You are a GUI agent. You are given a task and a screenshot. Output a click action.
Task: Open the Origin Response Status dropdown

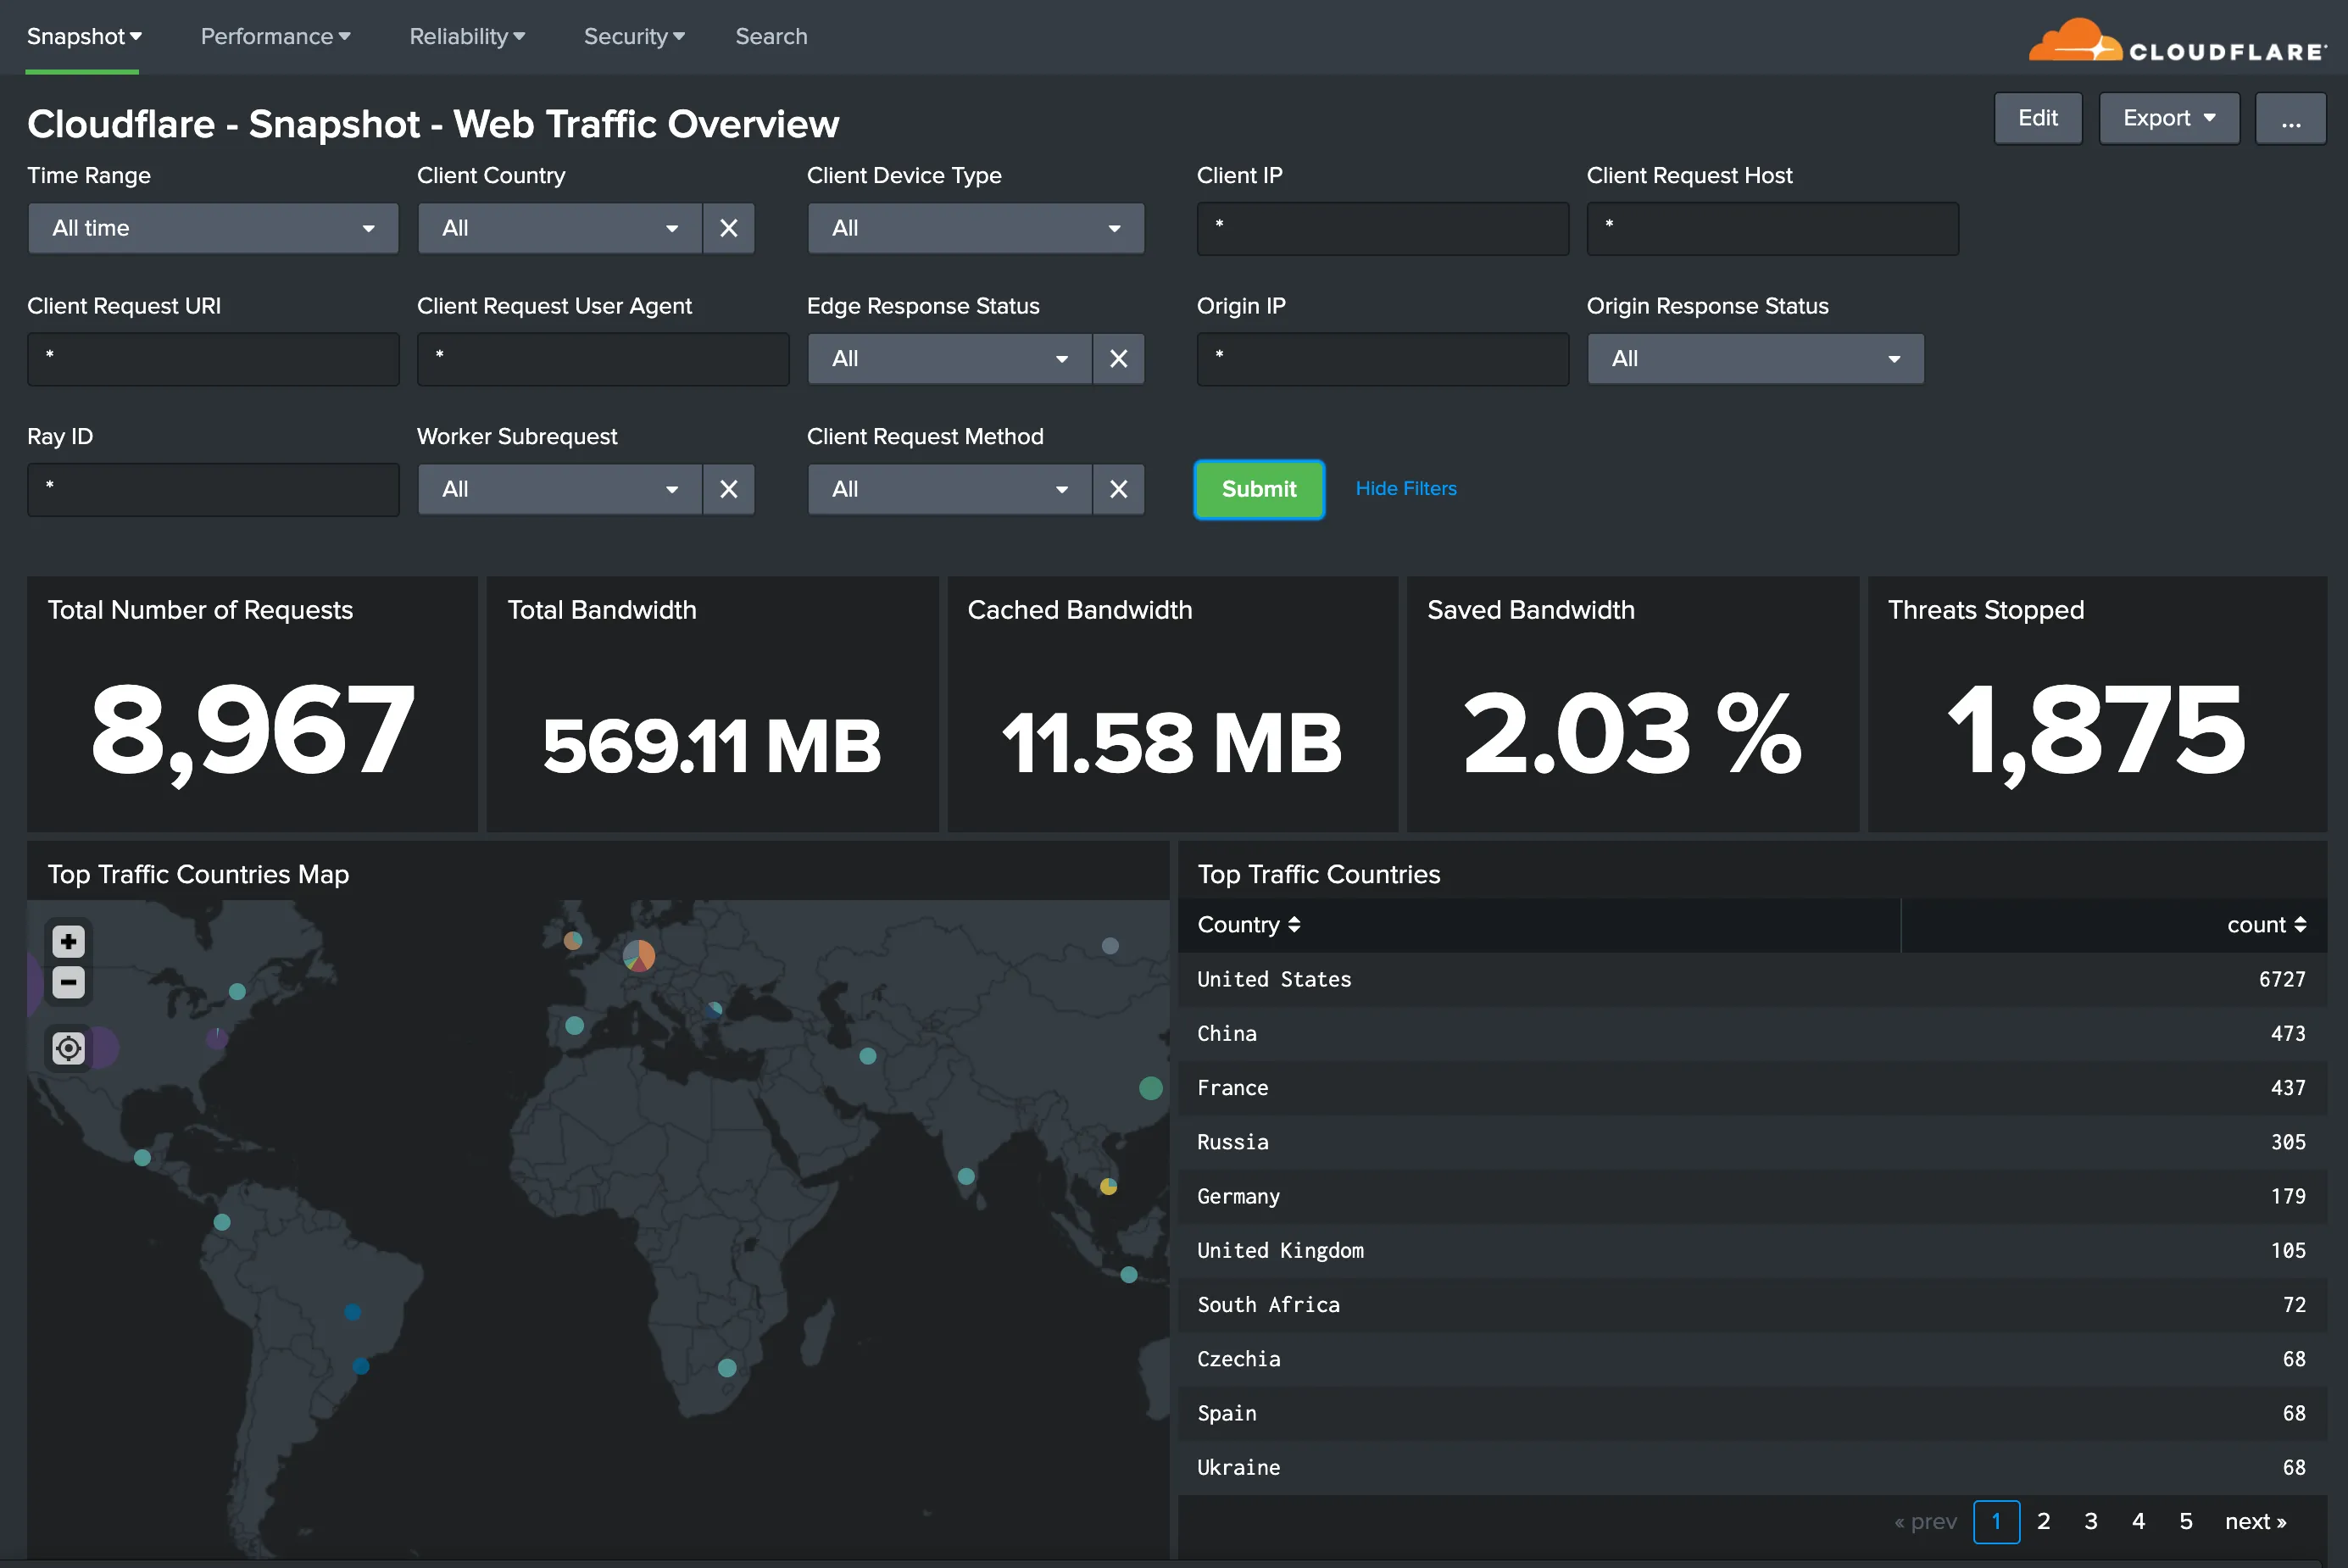coord(1755,358)
